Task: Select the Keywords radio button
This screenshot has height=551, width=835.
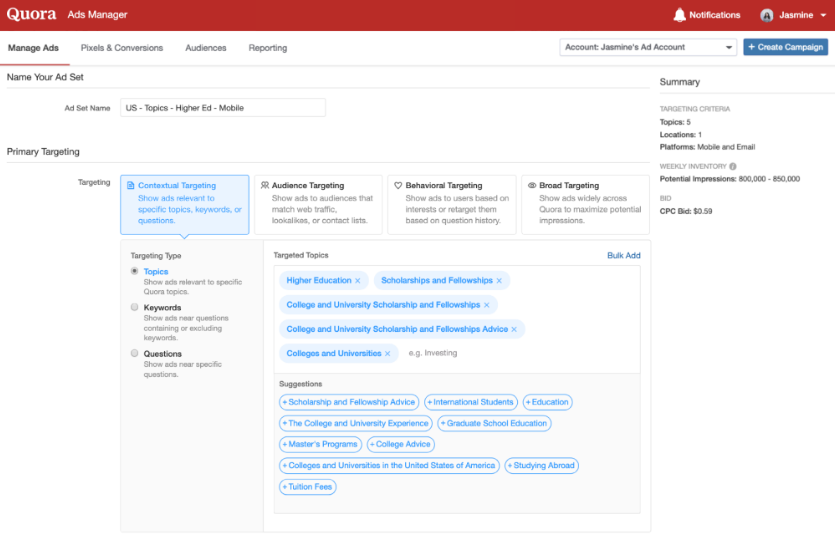Action: point(135,308)
